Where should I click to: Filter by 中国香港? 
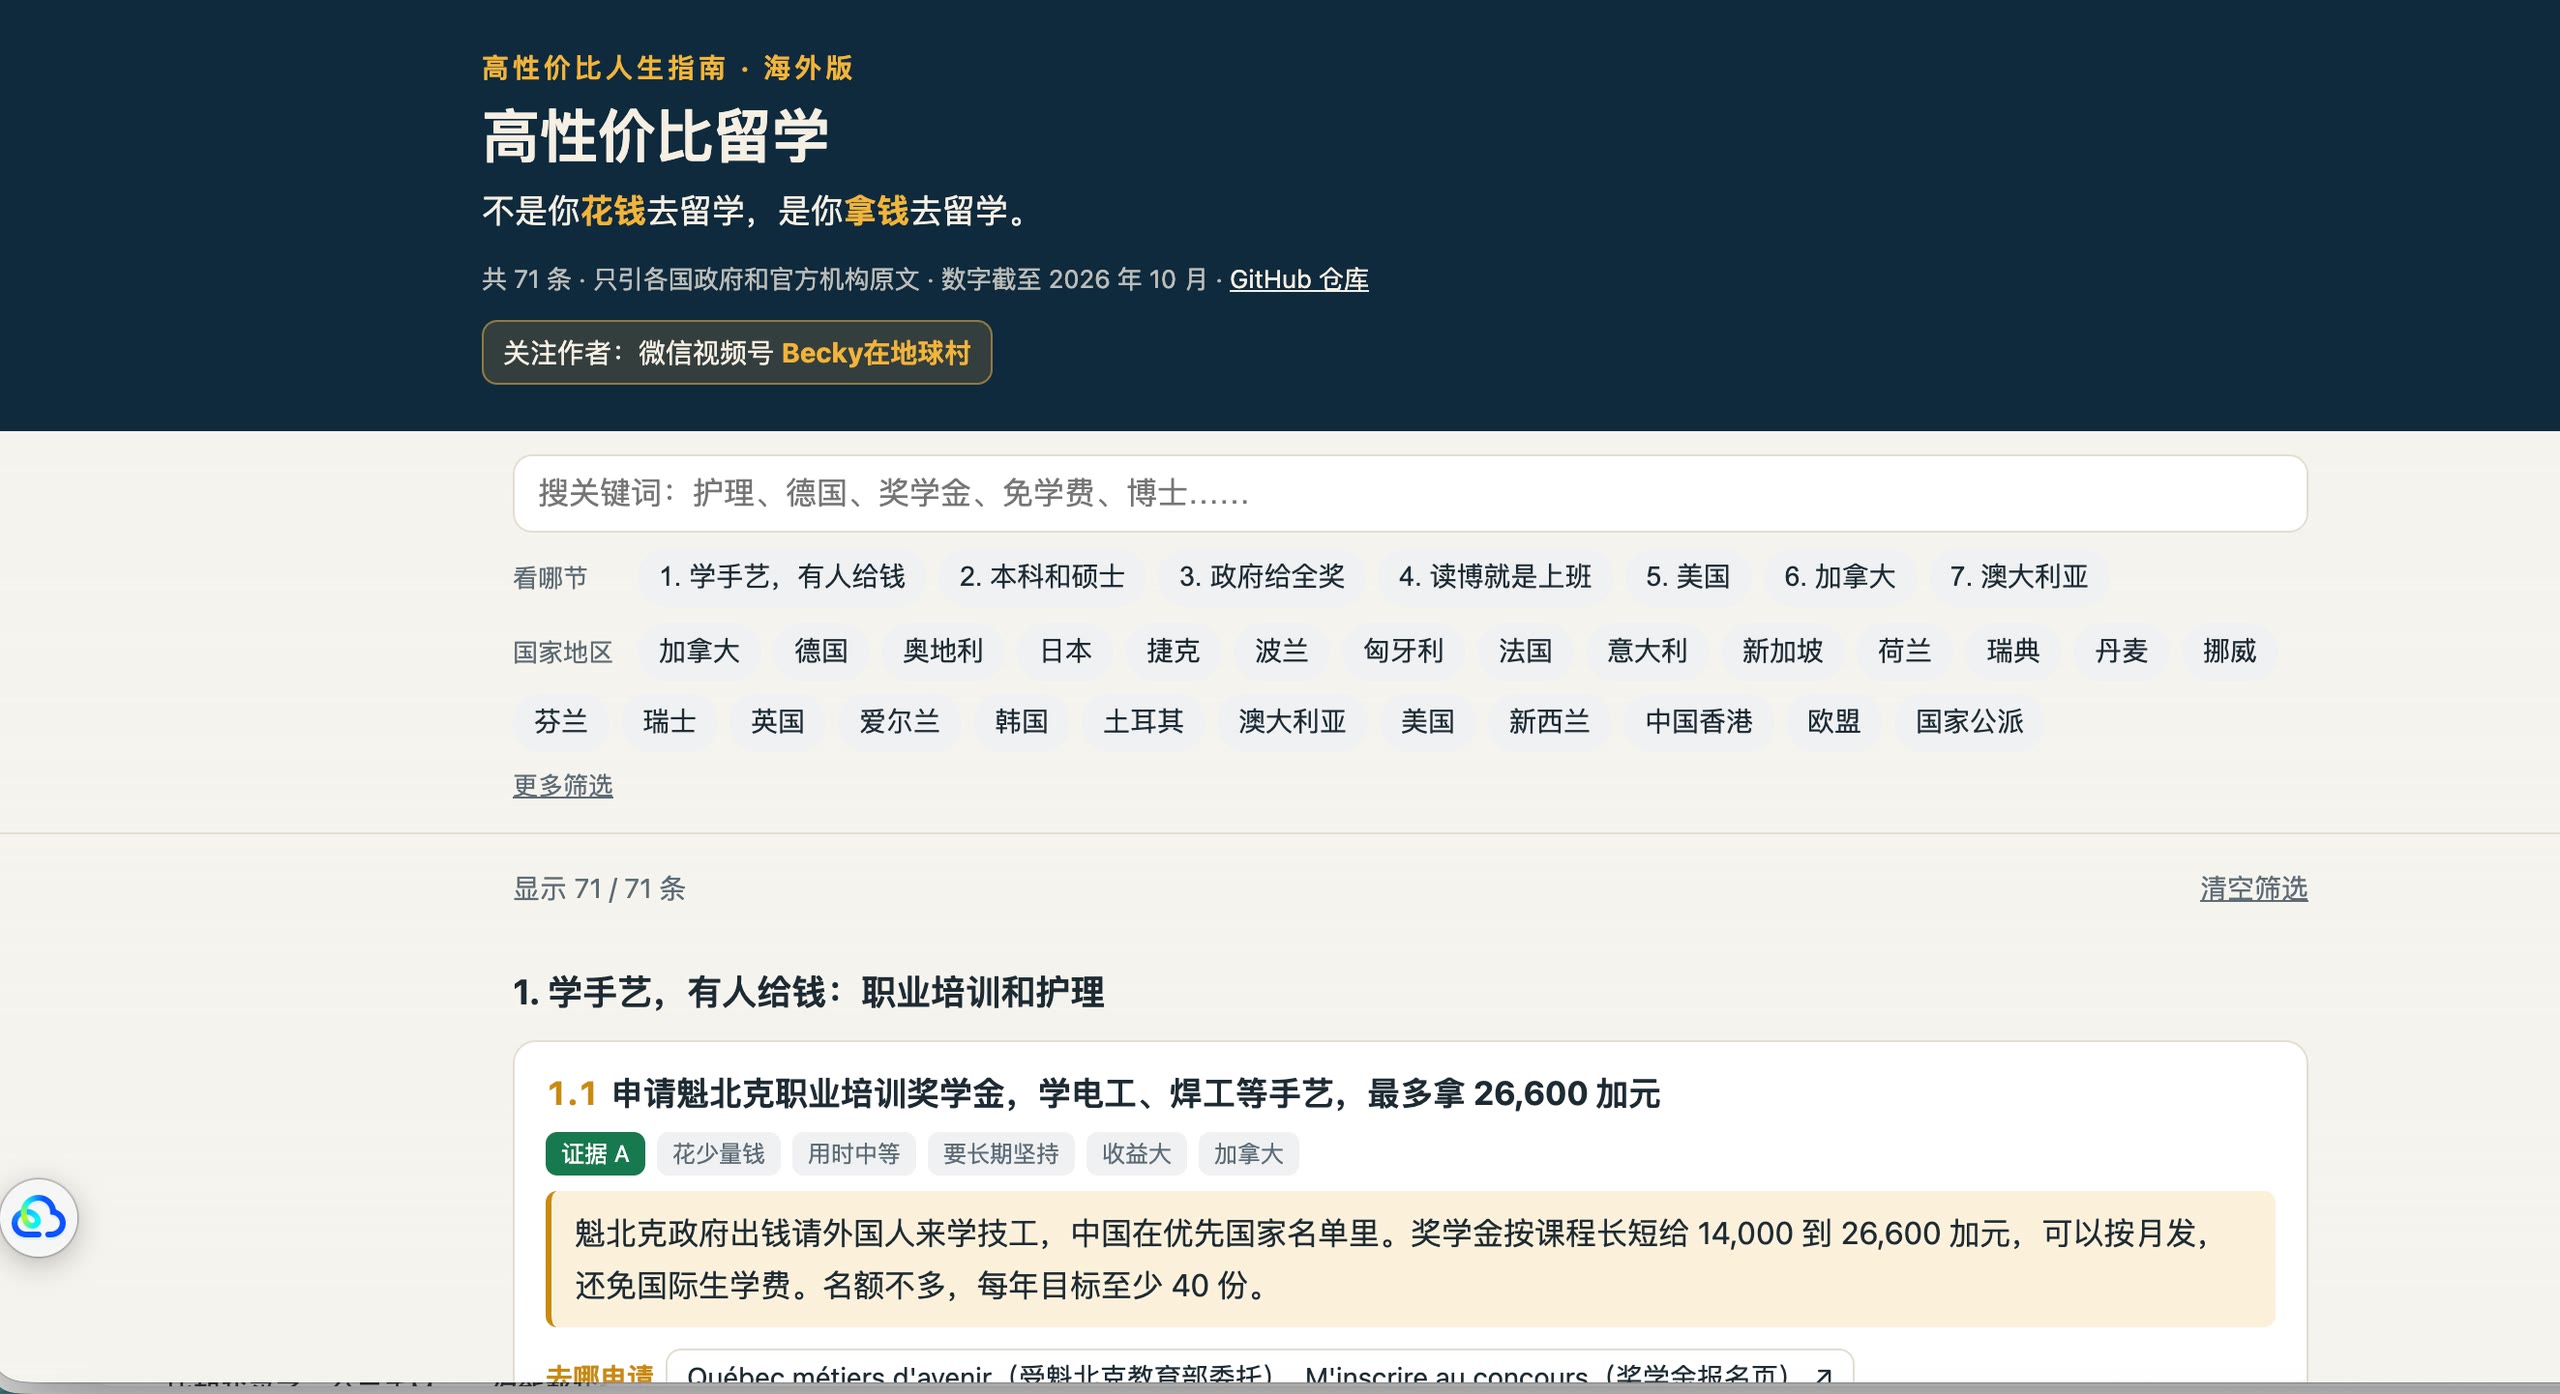point(1699,721)
